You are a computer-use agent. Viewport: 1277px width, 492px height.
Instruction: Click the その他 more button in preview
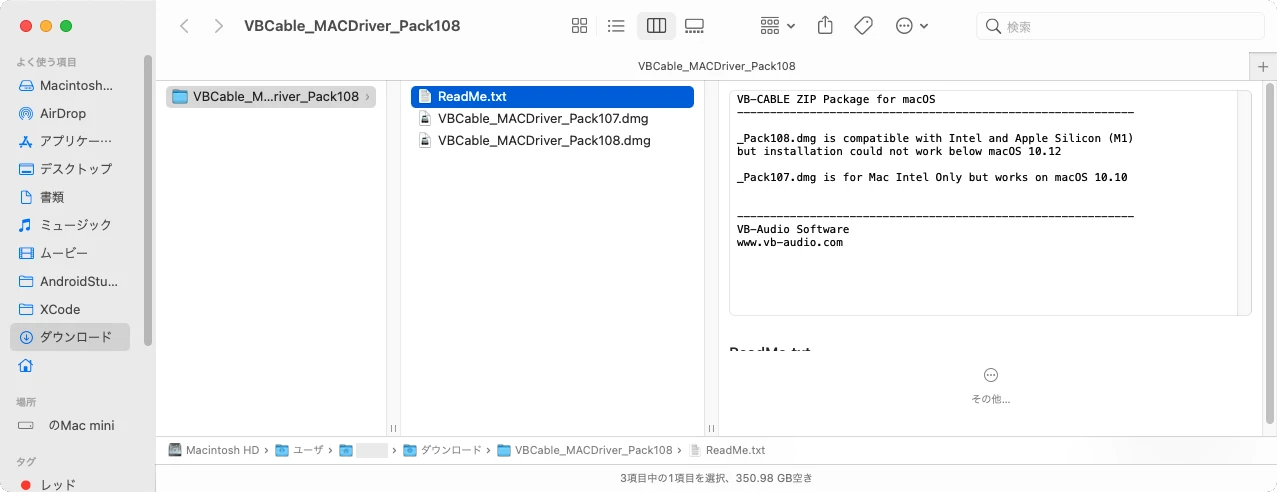[x=991, y=385]
